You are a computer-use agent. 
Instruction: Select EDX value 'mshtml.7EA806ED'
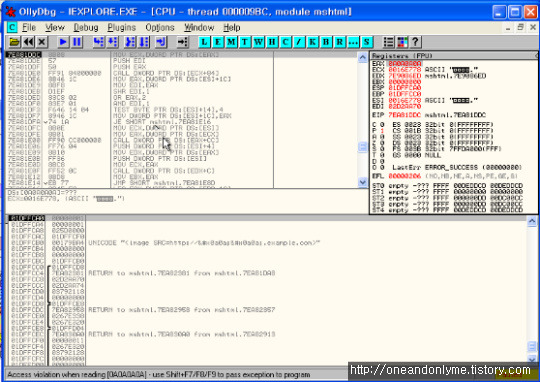click(455, 76)
